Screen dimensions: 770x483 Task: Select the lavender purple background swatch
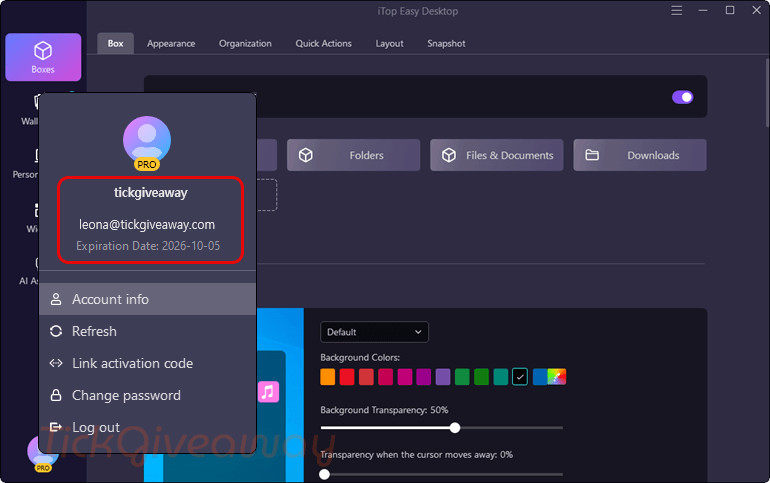(443, 377)
